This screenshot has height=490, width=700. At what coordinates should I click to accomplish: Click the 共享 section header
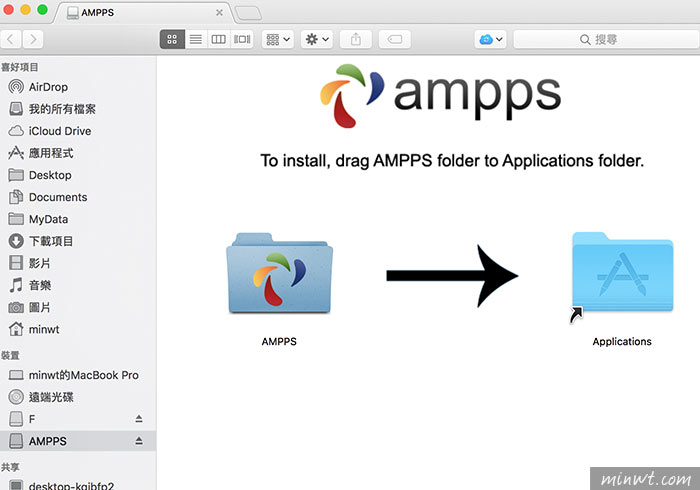pyautogui.click(x=10, y=467)
